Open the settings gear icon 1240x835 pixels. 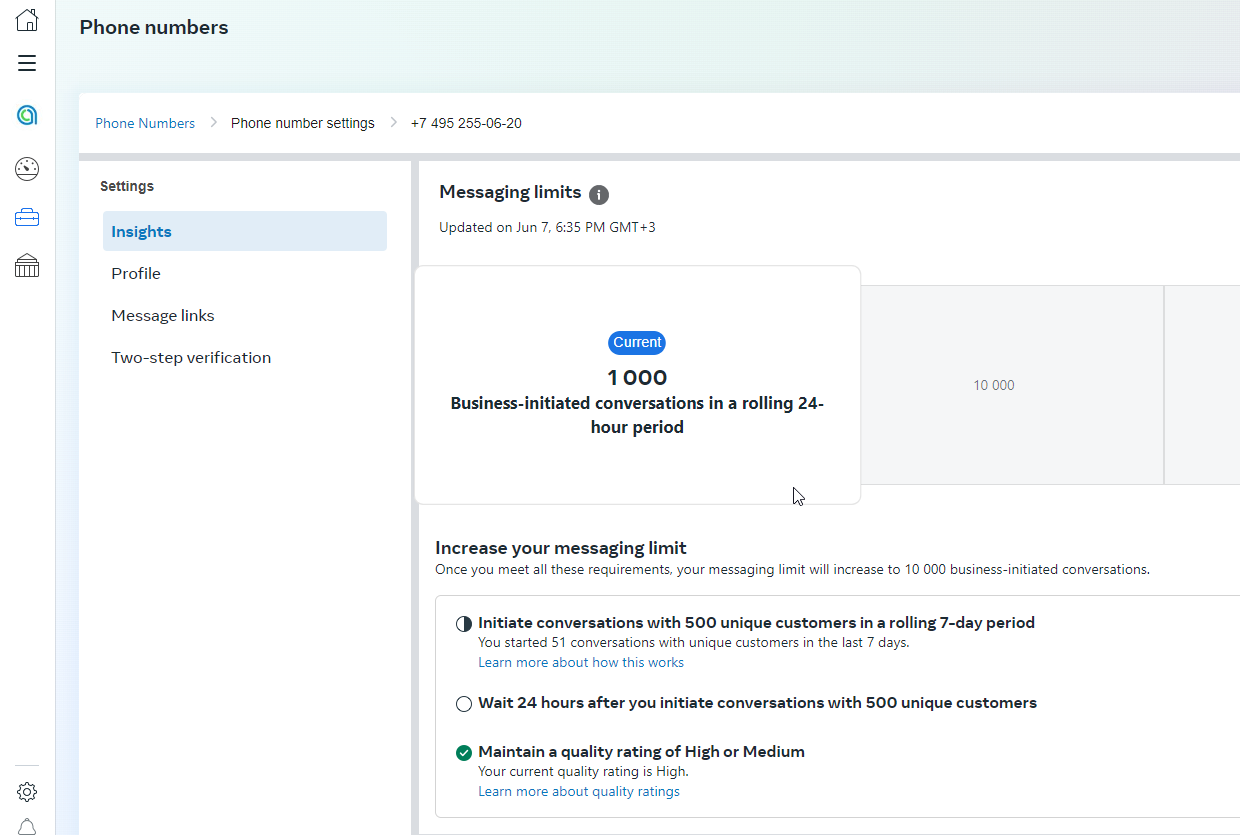[27, 792]
